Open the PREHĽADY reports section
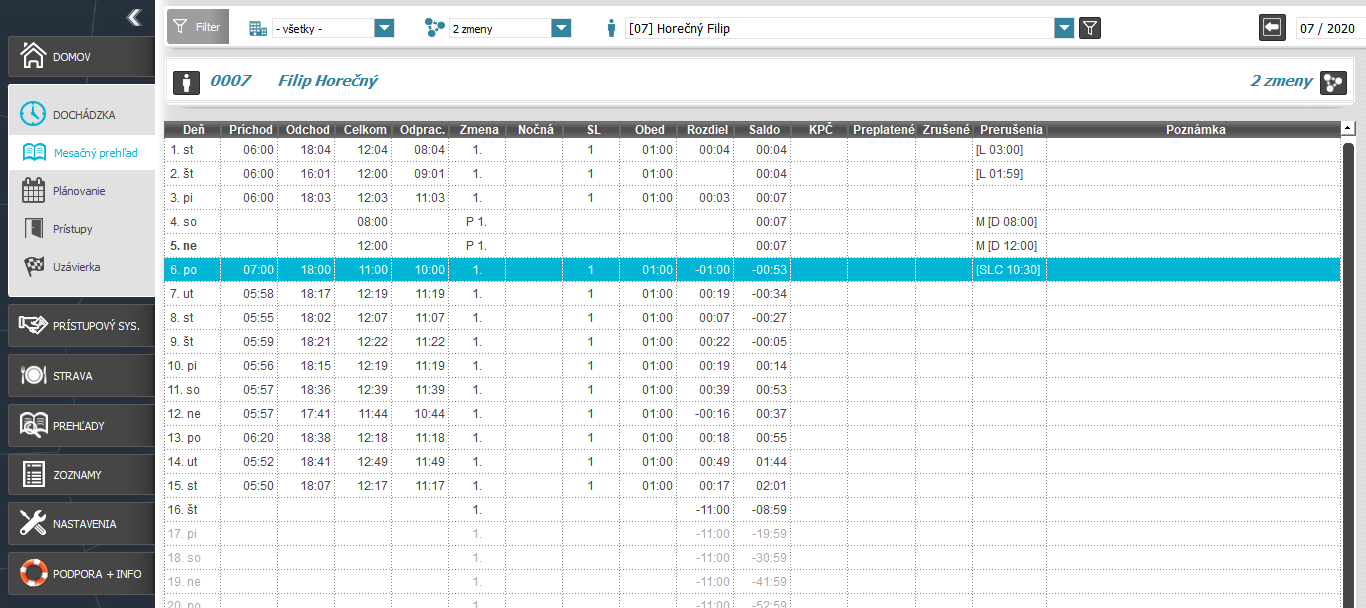This screenshot has width=1366, height=608. click(x=83, y=425)
